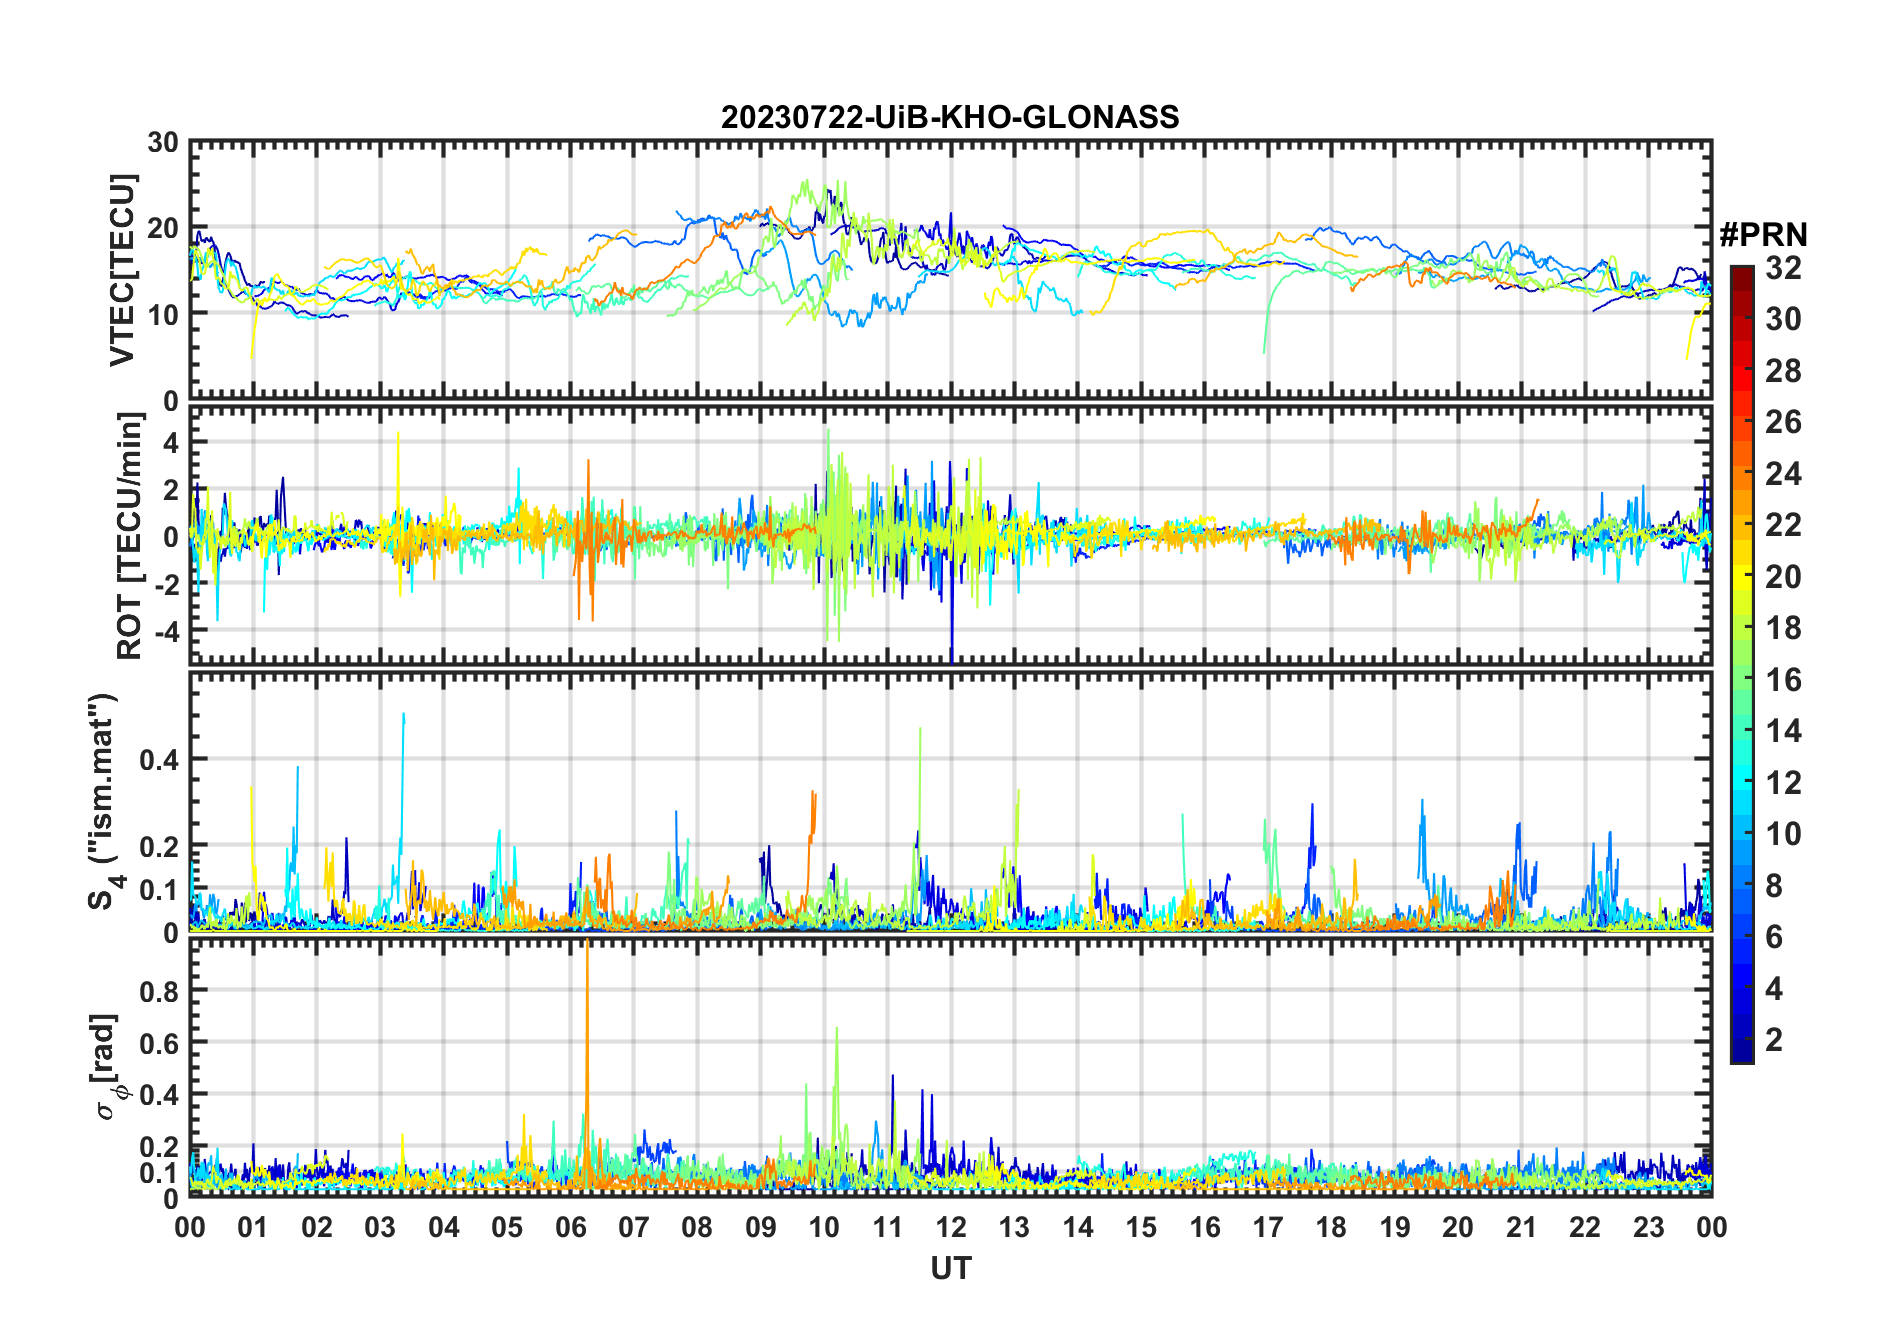This screenshot has height=1330, width=1902.
Task: Select the "ROT [TECU/min]" y-axis label
Action: pos(129,536)
